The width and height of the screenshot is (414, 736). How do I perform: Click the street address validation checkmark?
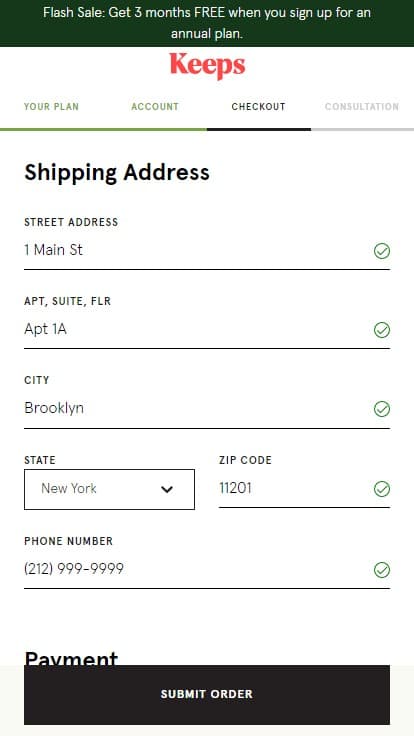[x=382, y=251]
